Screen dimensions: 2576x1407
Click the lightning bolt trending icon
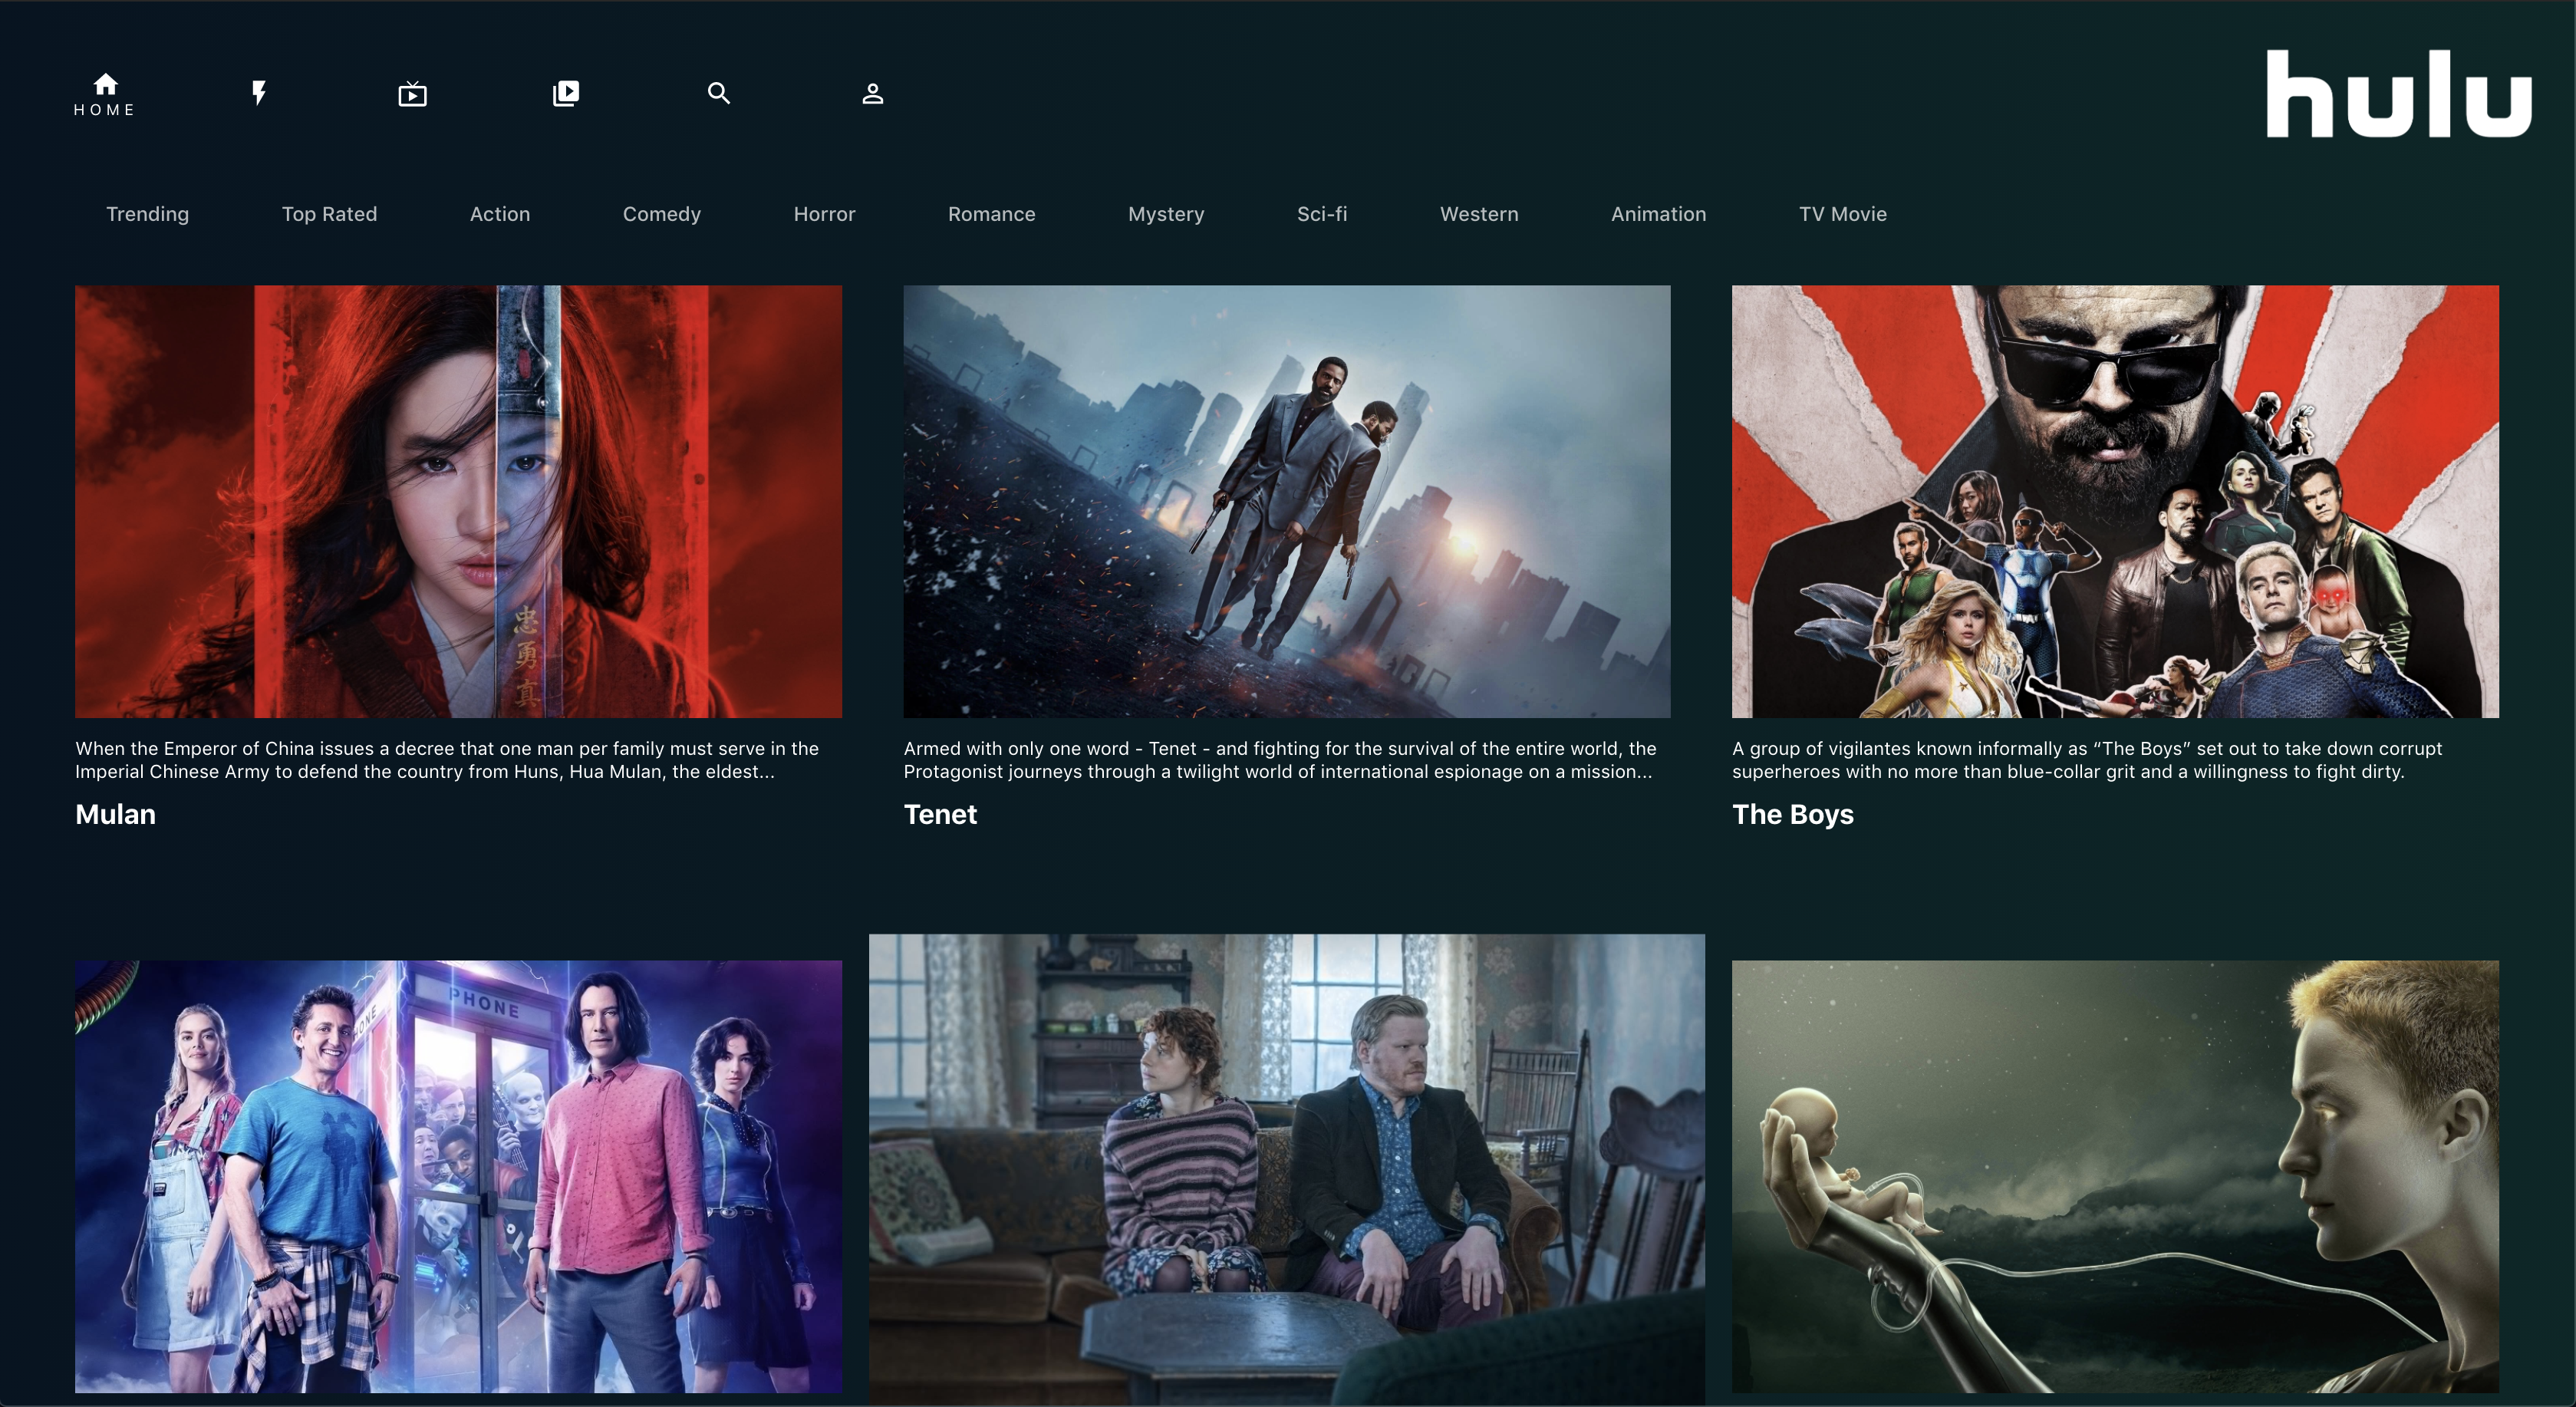pyautogui.click(x=259, y=93)
